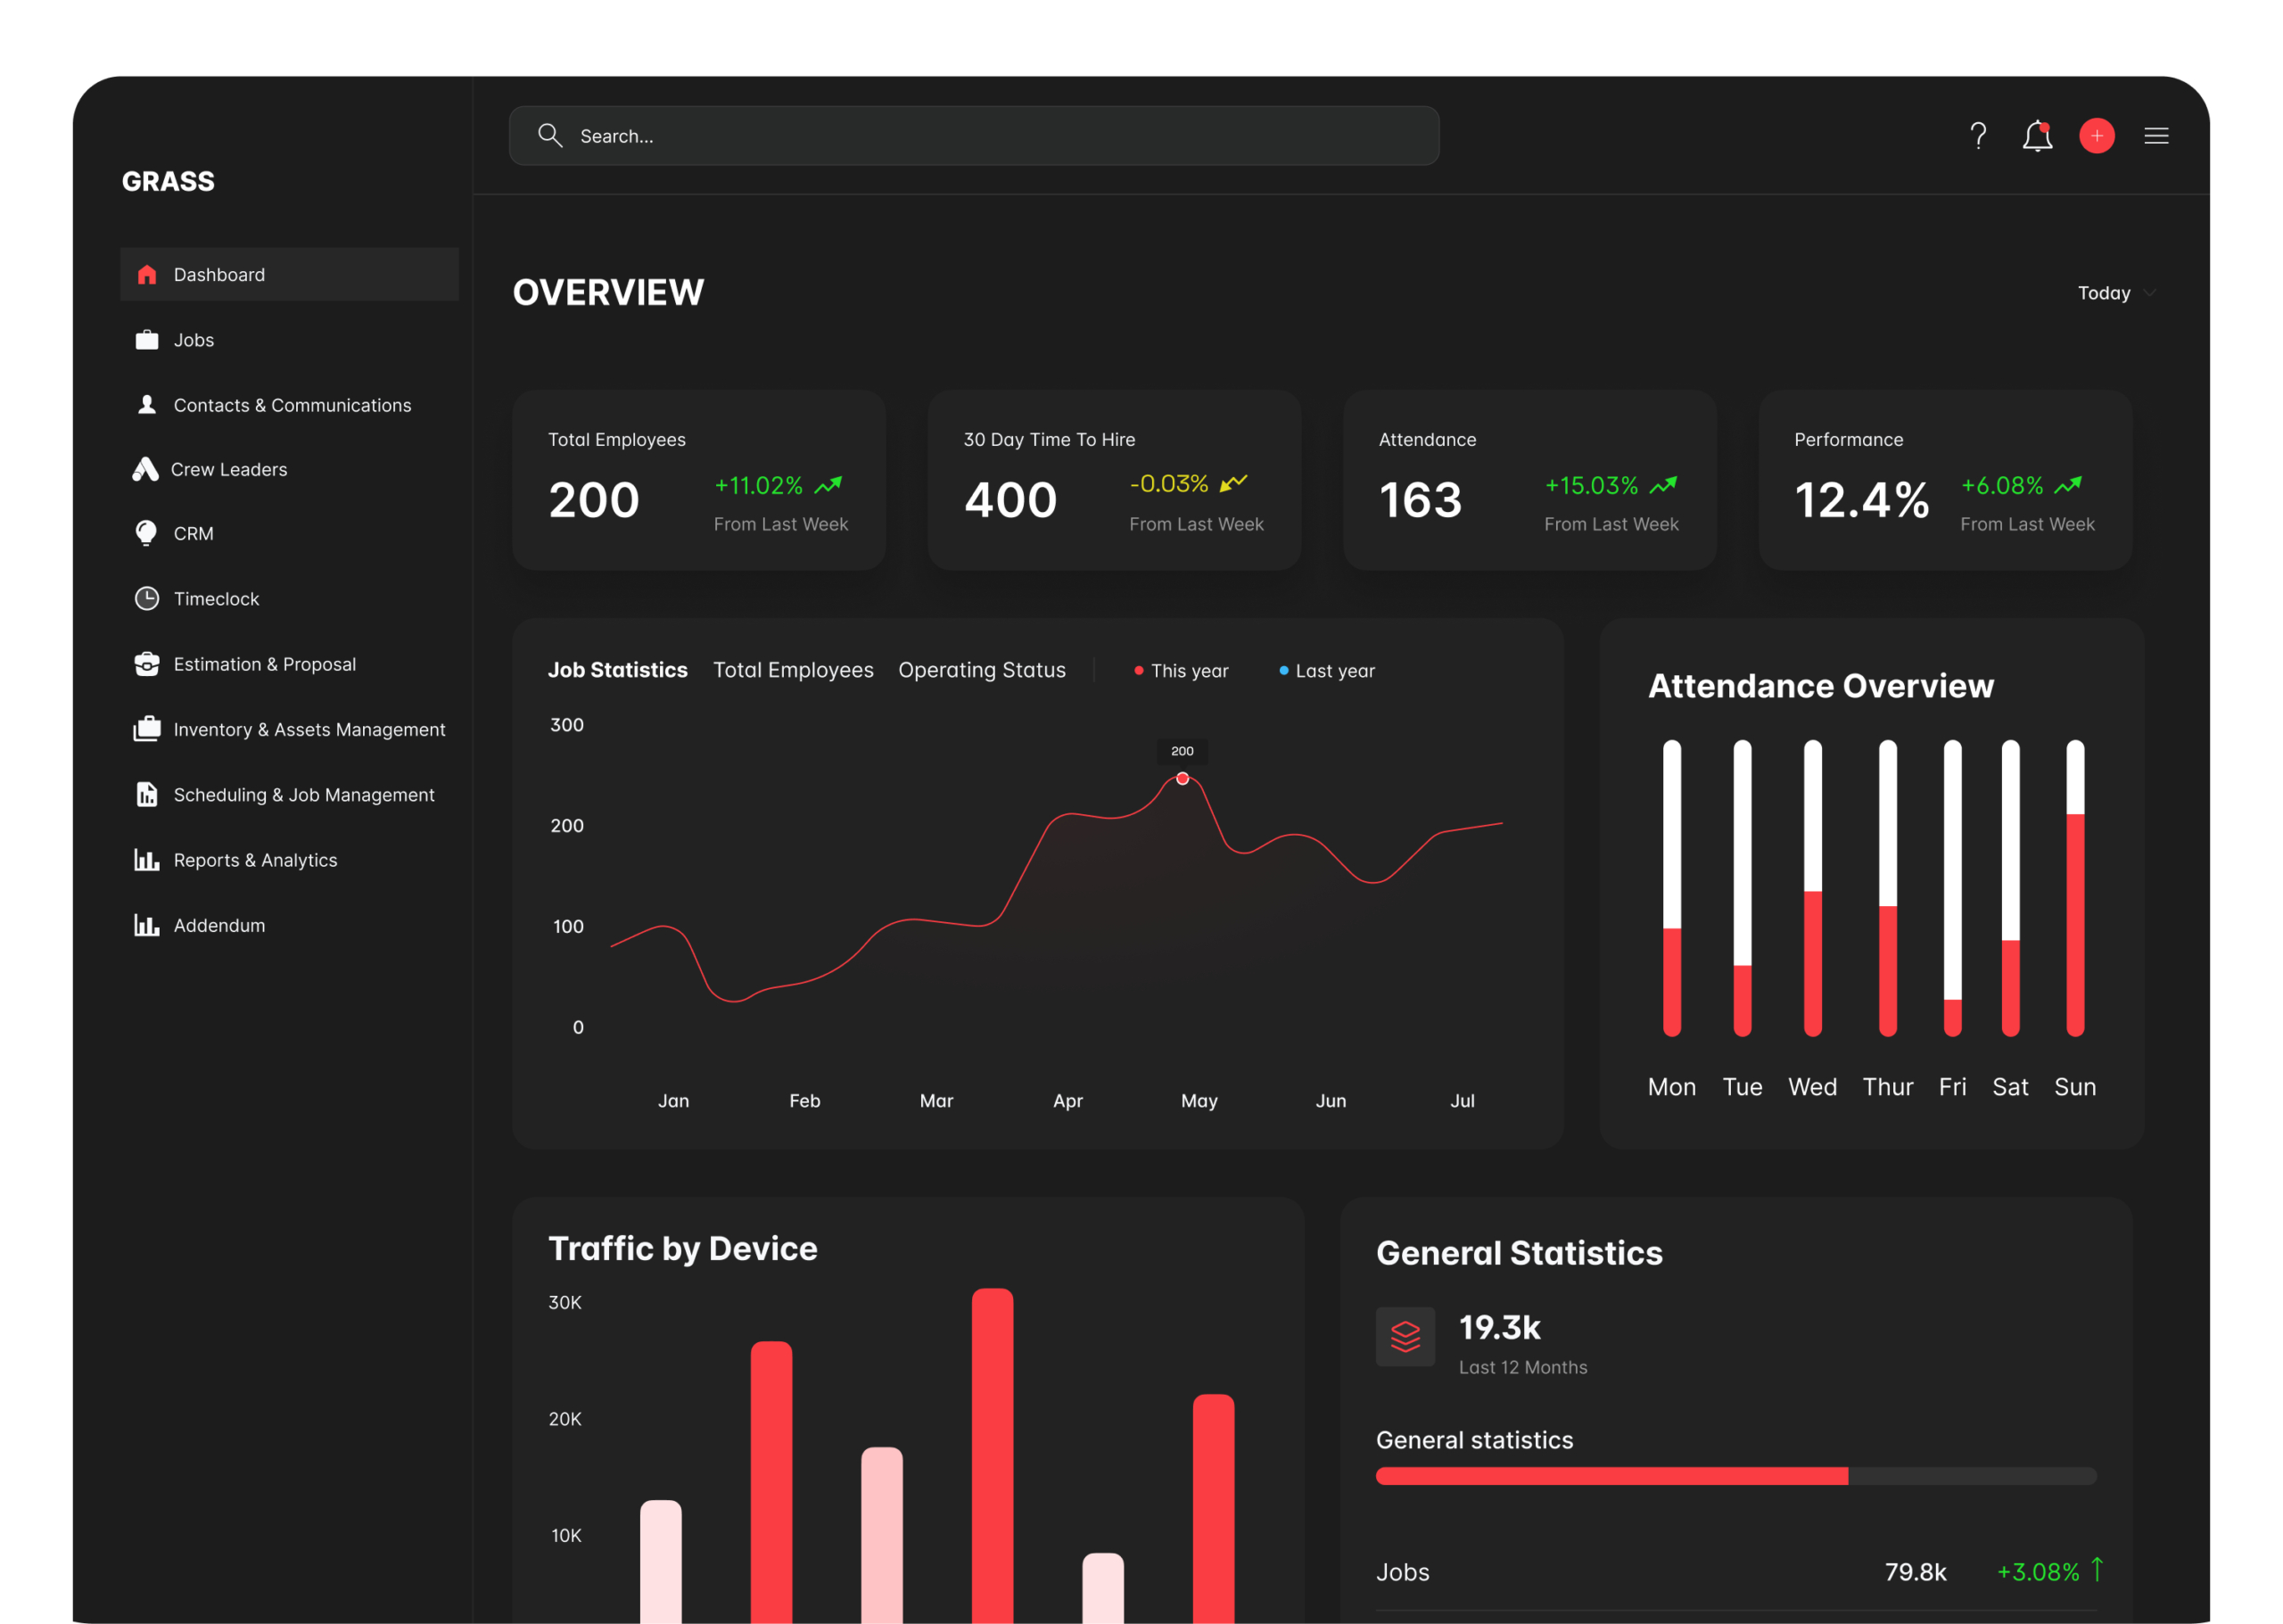
Task: Open Reports & Analytics in sidebar
Action: click(255, 860)
